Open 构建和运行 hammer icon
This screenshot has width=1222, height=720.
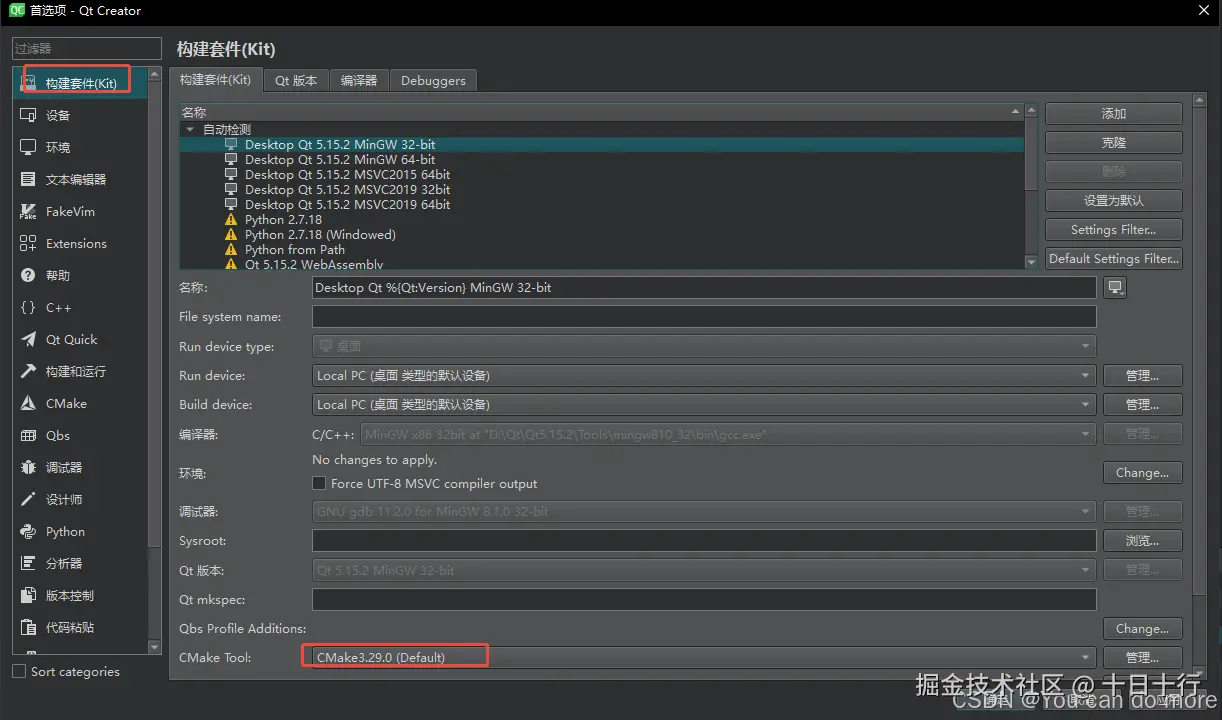tap(28, 371)
